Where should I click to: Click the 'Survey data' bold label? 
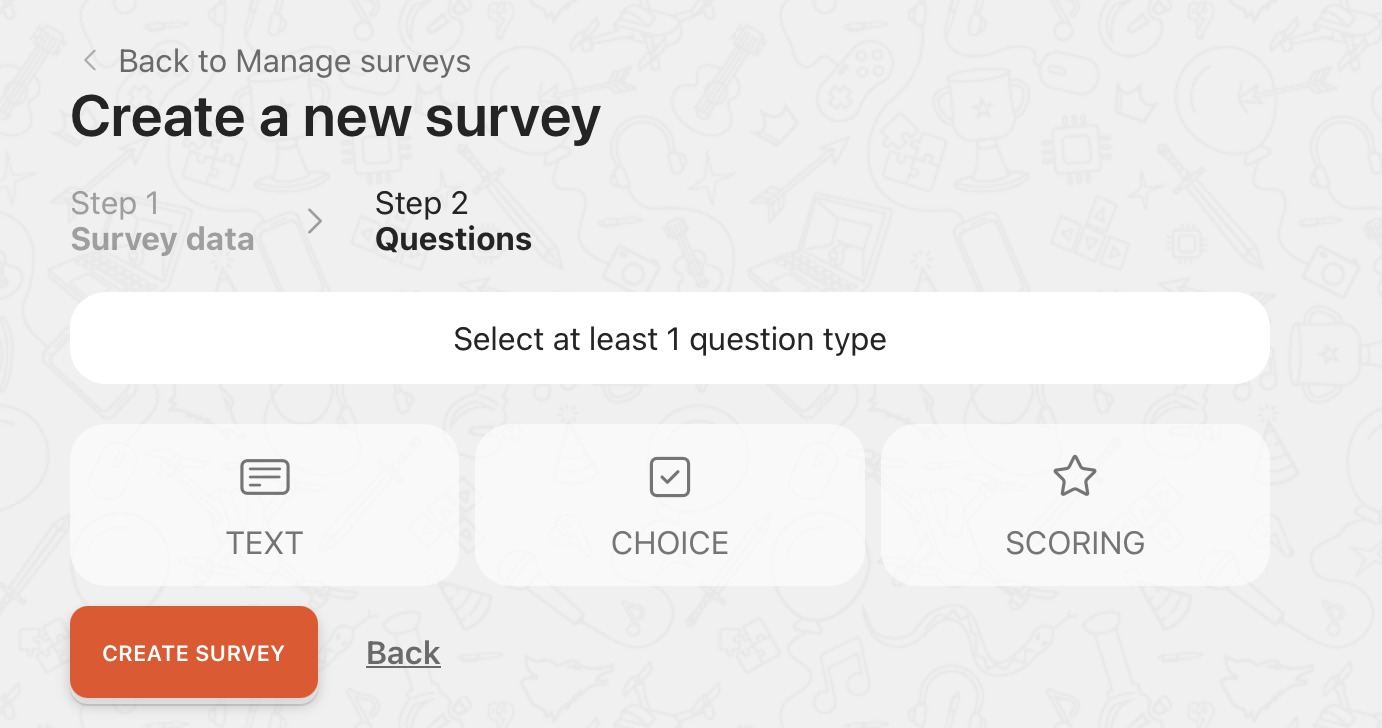[162, 240]
